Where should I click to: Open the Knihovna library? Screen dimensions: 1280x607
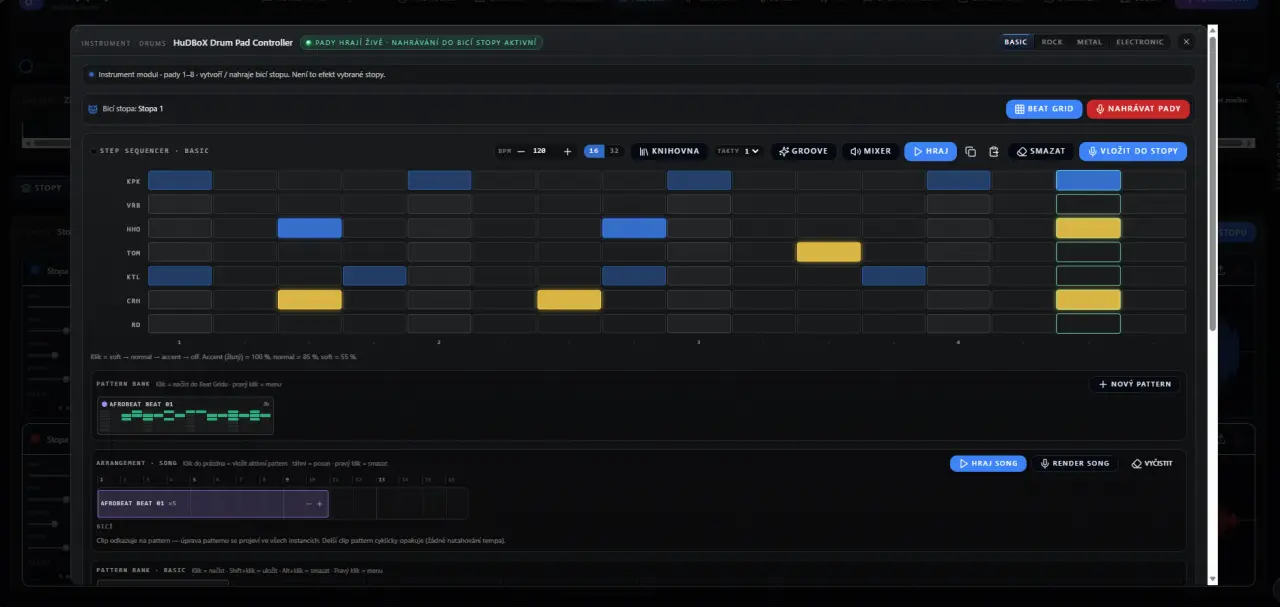[670, 151]
